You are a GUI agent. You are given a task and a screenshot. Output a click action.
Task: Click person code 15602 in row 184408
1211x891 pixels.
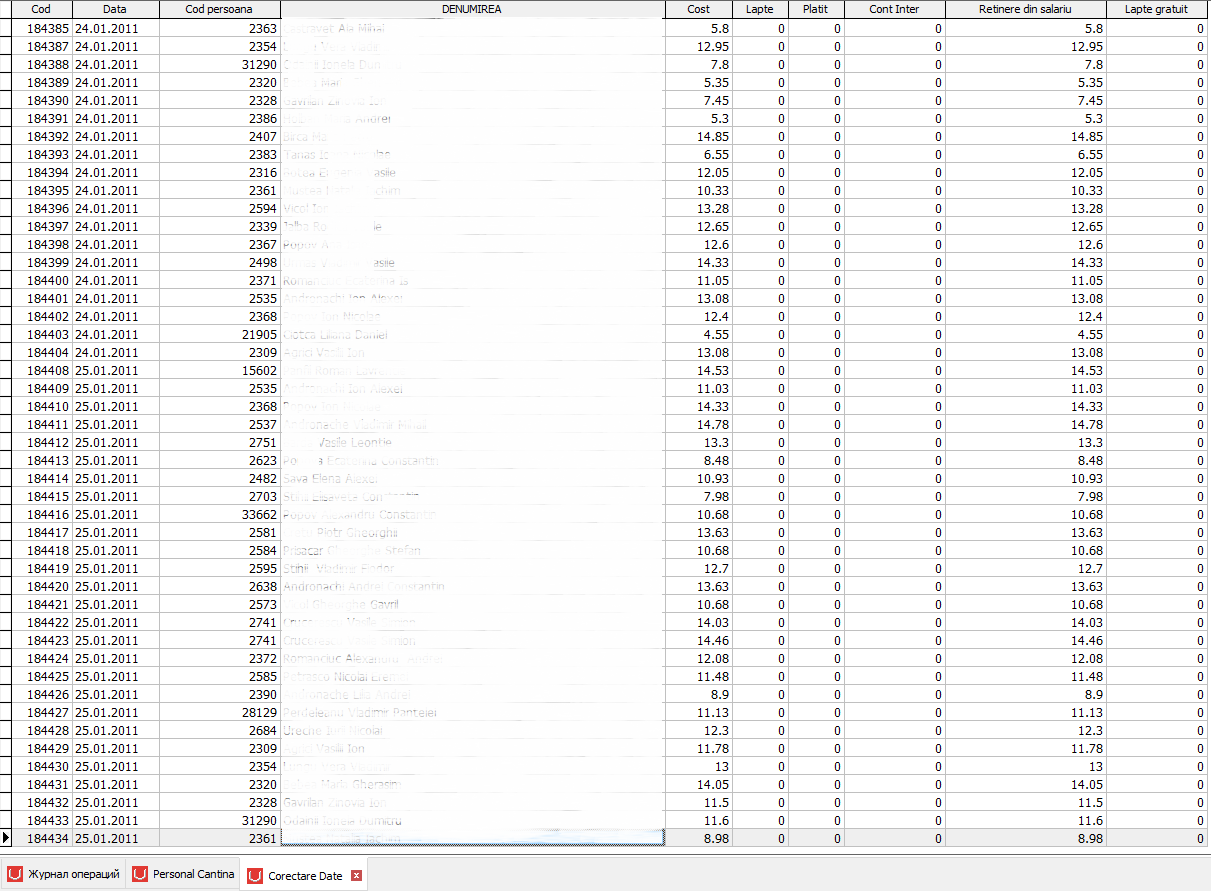pos(219,371)
